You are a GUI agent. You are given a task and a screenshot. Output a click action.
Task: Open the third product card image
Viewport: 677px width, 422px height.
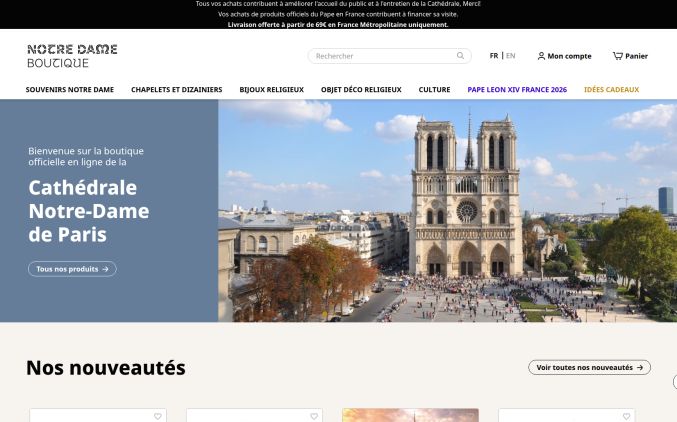410,415
